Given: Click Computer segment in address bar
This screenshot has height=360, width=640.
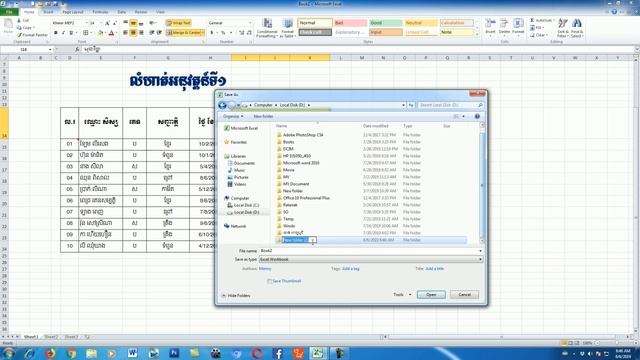Looking at the screenshot, I should point(263,105).
